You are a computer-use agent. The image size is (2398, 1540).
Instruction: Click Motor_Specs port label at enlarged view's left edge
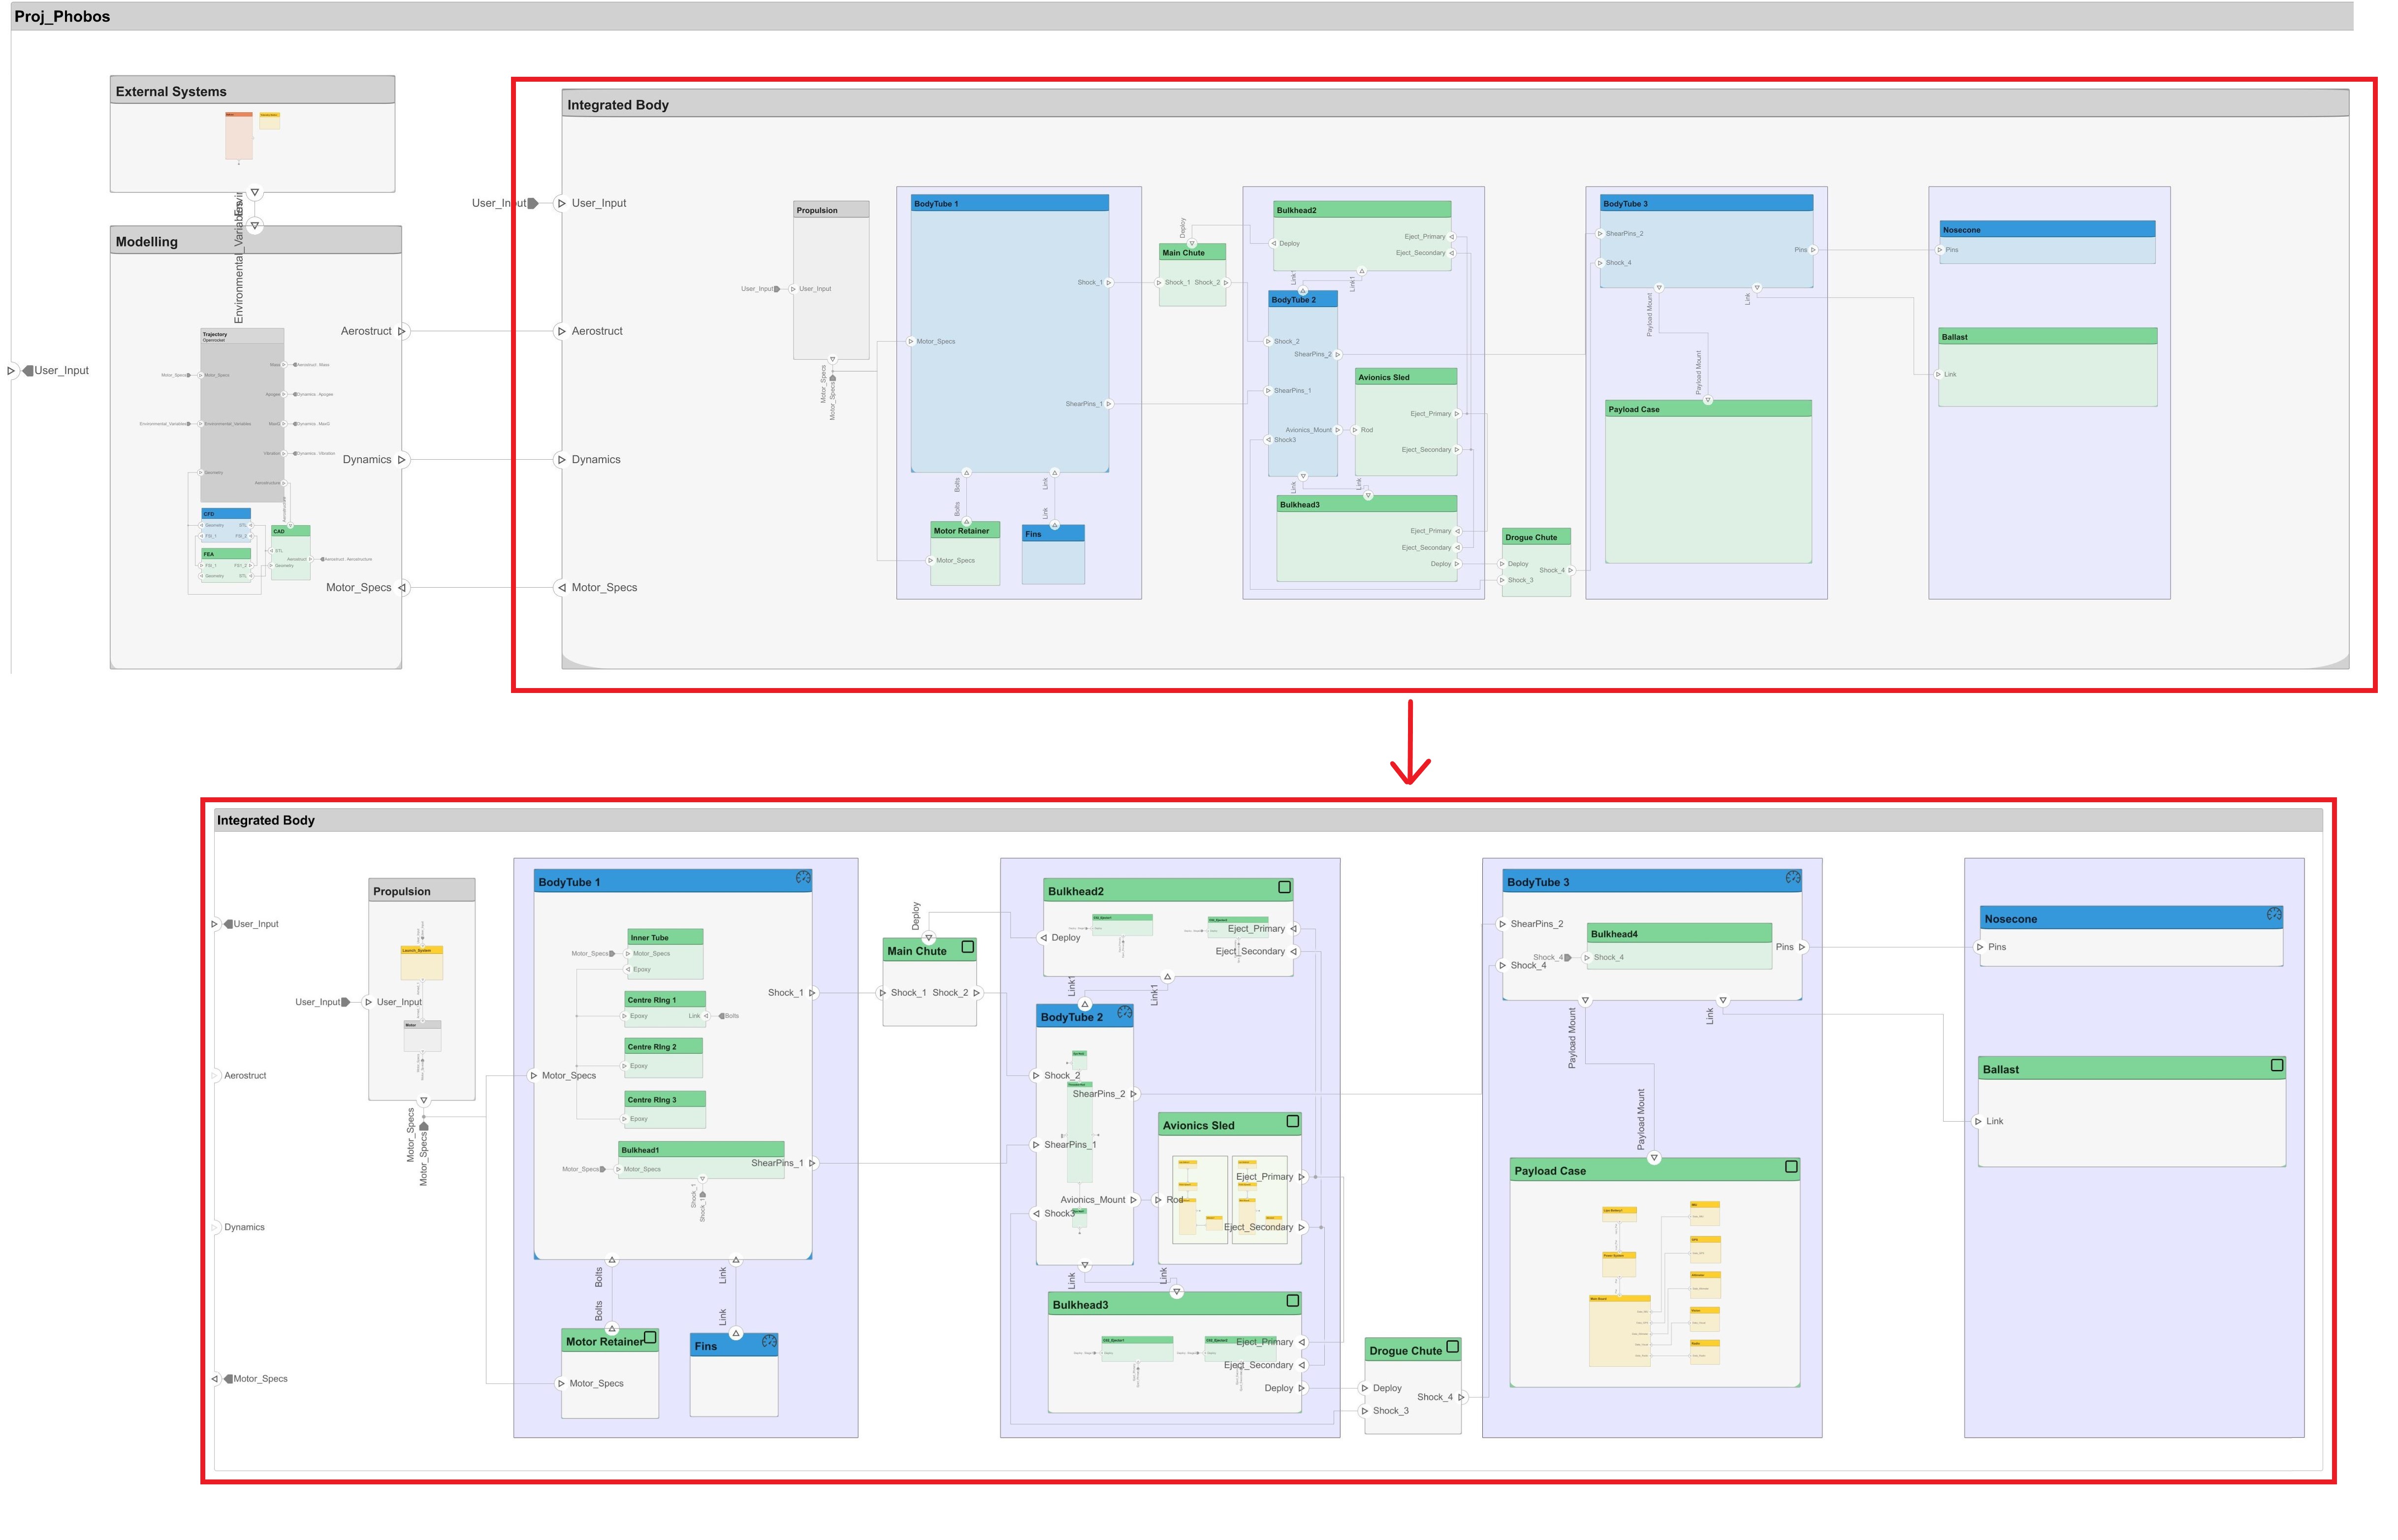(x=260, y=1378)
